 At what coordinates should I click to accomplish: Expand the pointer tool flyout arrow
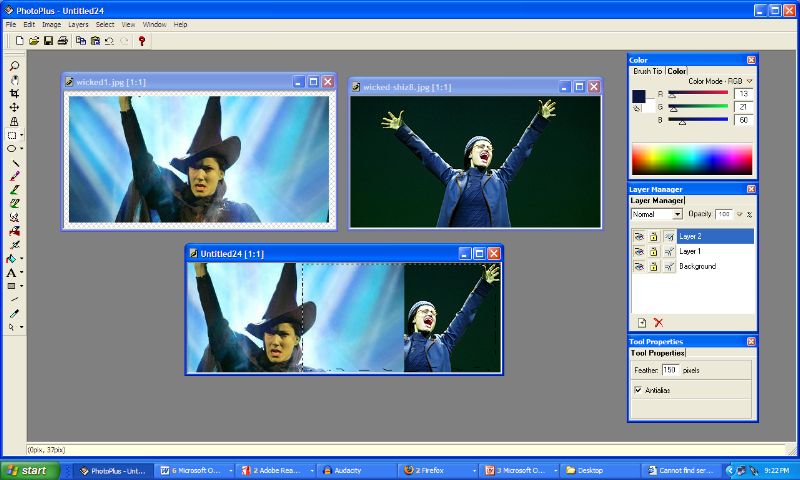[21, 327]
